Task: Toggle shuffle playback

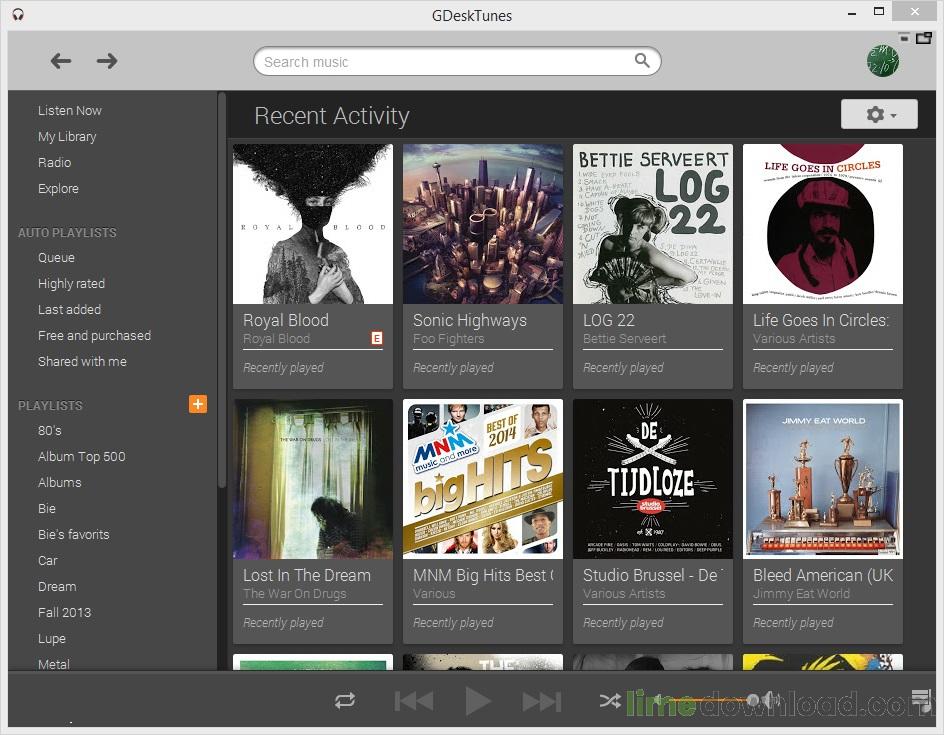Action: (x=609, y=701)
